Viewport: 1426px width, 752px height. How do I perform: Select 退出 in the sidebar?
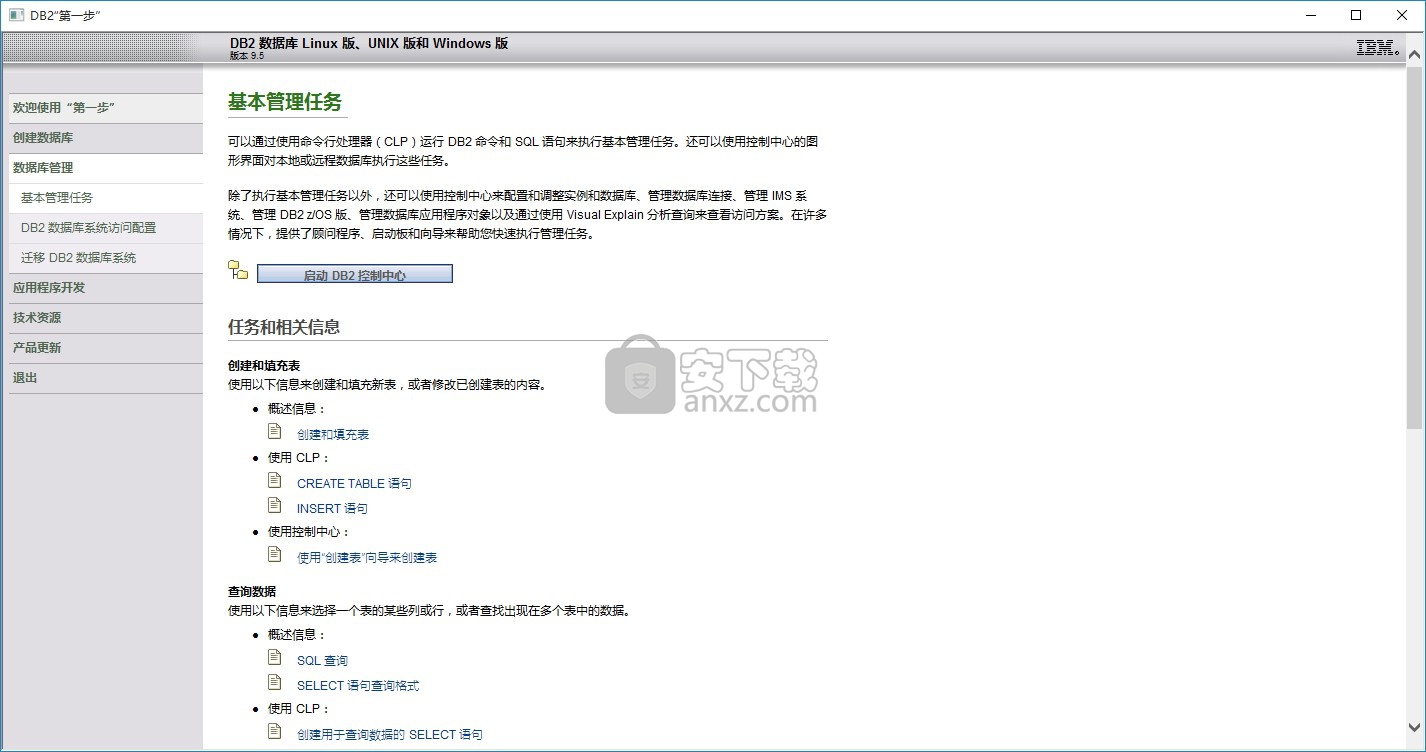coord(106,378)
